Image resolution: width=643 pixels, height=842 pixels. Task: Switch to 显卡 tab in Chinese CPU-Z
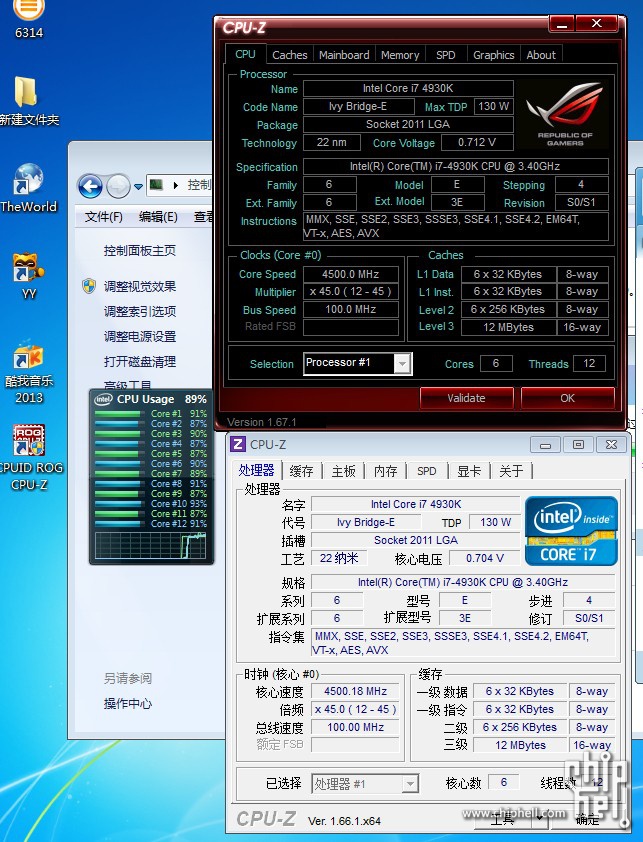coord(468,471)
